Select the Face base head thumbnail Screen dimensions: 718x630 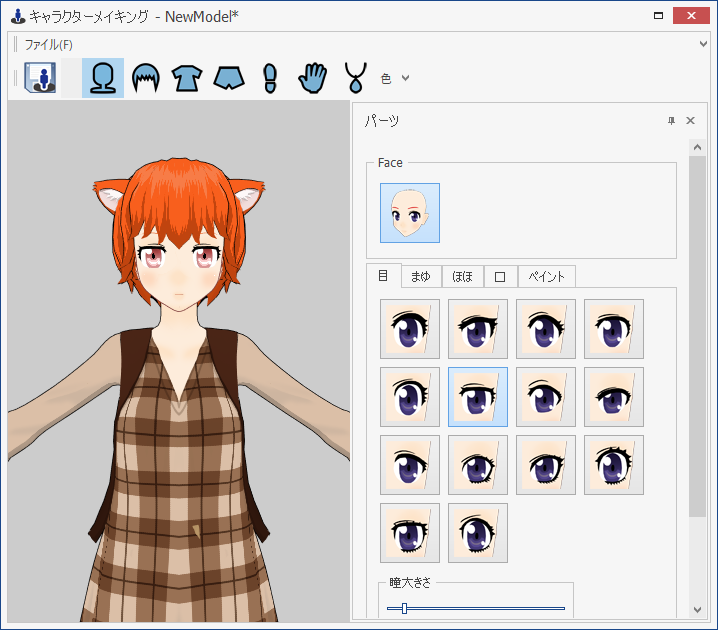click(x=409, y=213)
